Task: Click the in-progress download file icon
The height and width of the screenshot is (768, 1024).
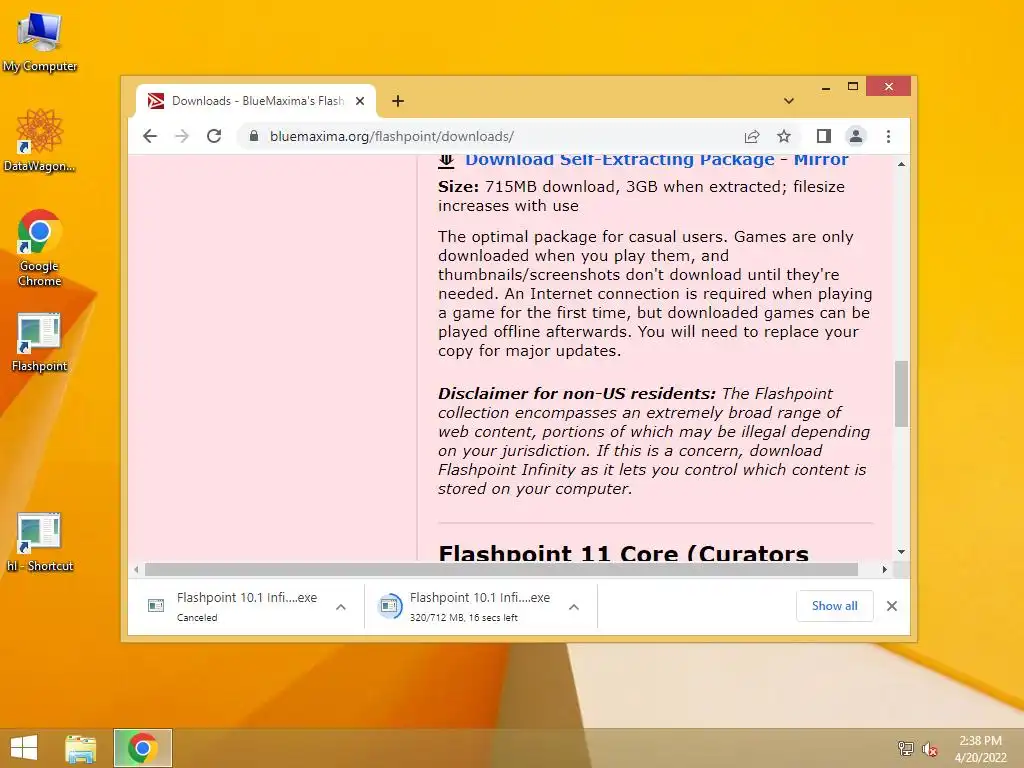Action: point(389,606)
